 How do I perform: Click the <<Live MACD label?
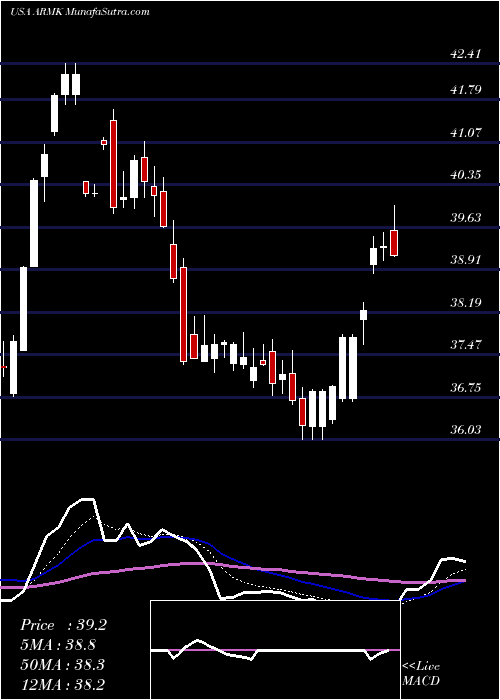pos(421,674)
